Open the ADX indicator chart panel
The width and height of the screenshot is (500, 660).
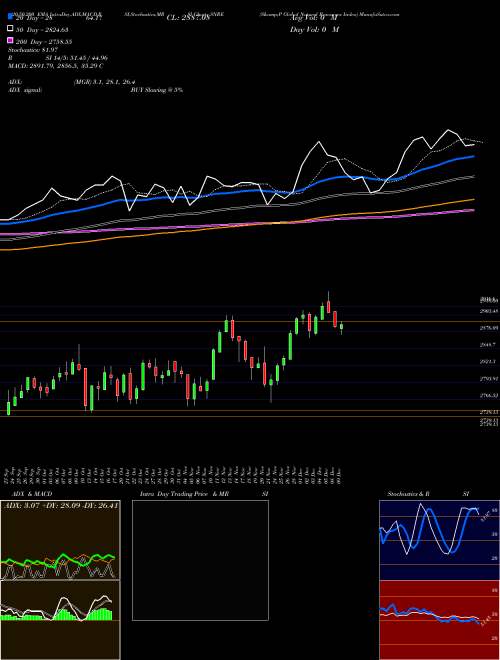[60, 540]
